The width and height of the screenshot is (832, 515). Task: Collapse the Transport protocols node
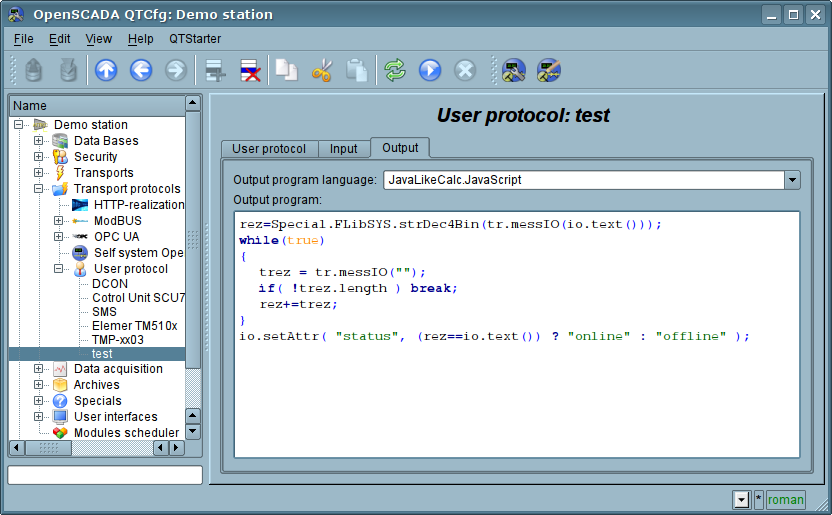[x=38, y=188]
